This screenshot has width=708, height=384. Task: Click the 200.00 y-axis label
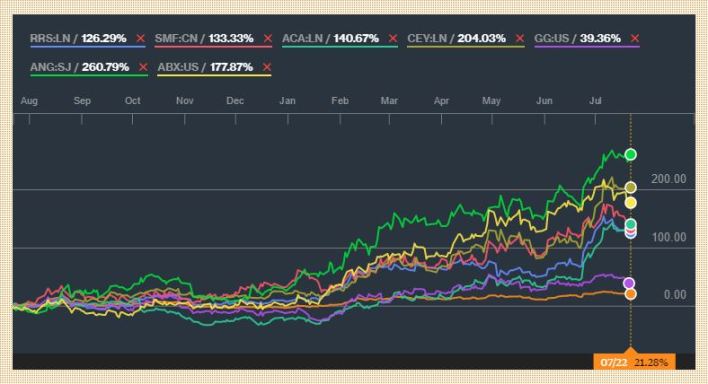(668, 179)
